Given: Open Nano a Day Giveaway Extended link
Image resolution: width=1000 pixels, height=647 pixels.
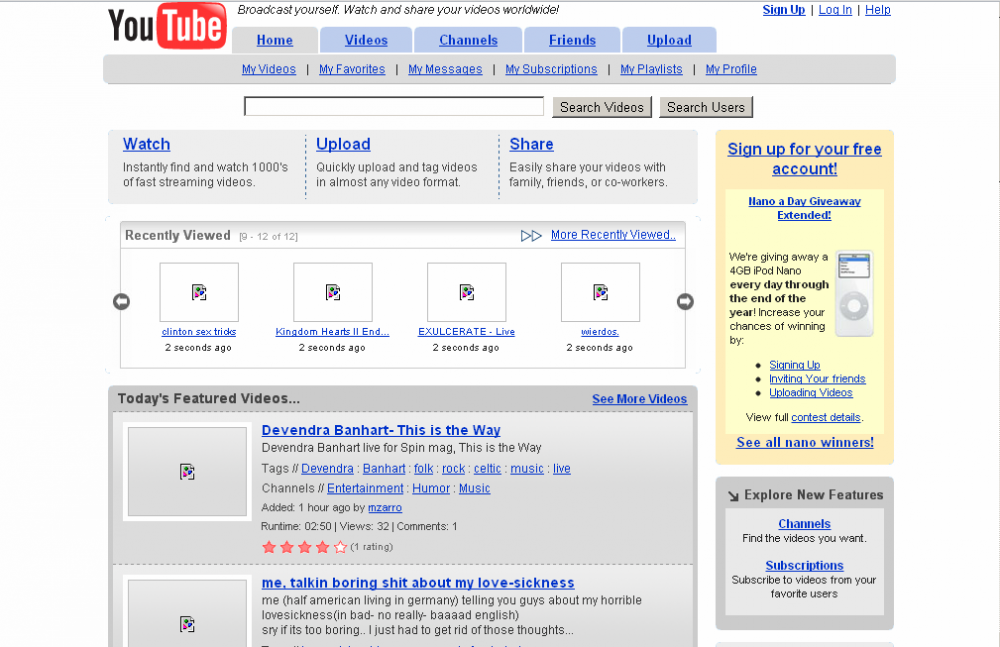Looking at the screenshot, I should coord(804,208).
